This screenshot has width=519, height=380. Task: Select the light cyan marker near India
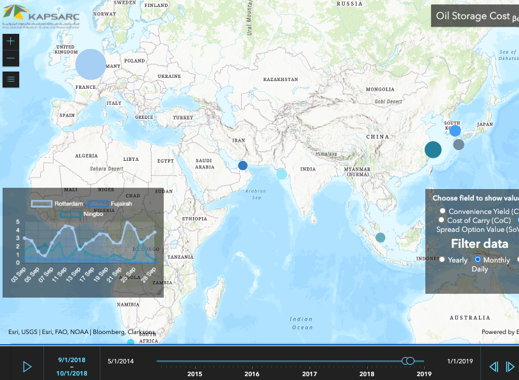(x=282, y=174)
